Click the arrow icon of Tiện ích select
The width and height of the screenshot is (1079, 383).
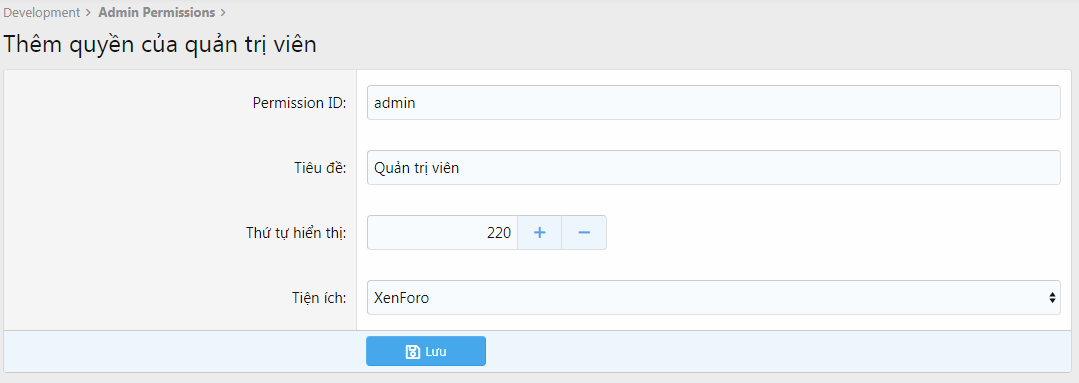(x=1051, y=298)
